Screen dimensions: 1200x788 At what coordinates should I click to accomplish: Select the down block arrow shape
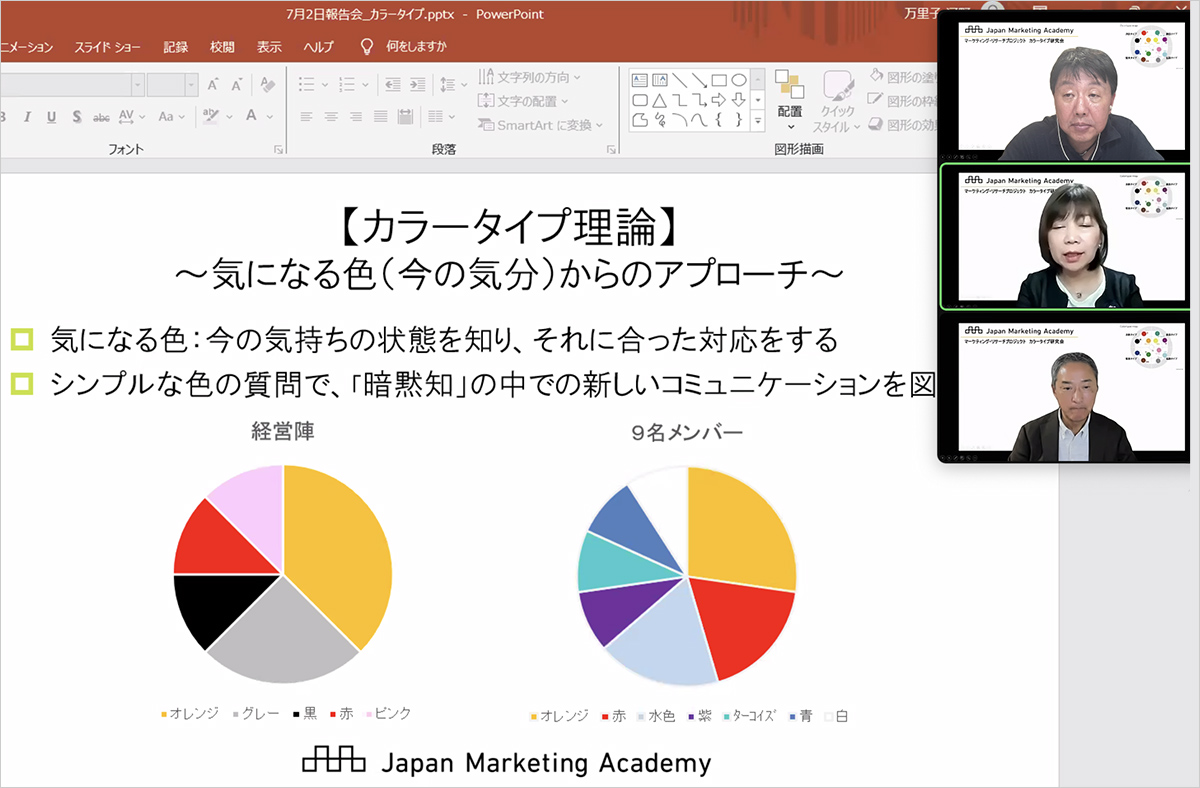coord(739,100)
